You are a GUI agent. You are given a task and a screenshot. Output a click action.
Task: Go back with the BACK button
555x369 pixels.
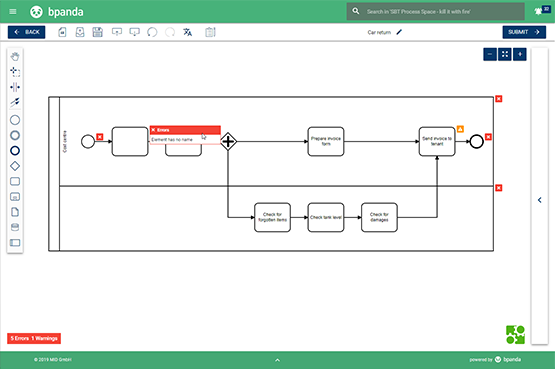point(27,32)
